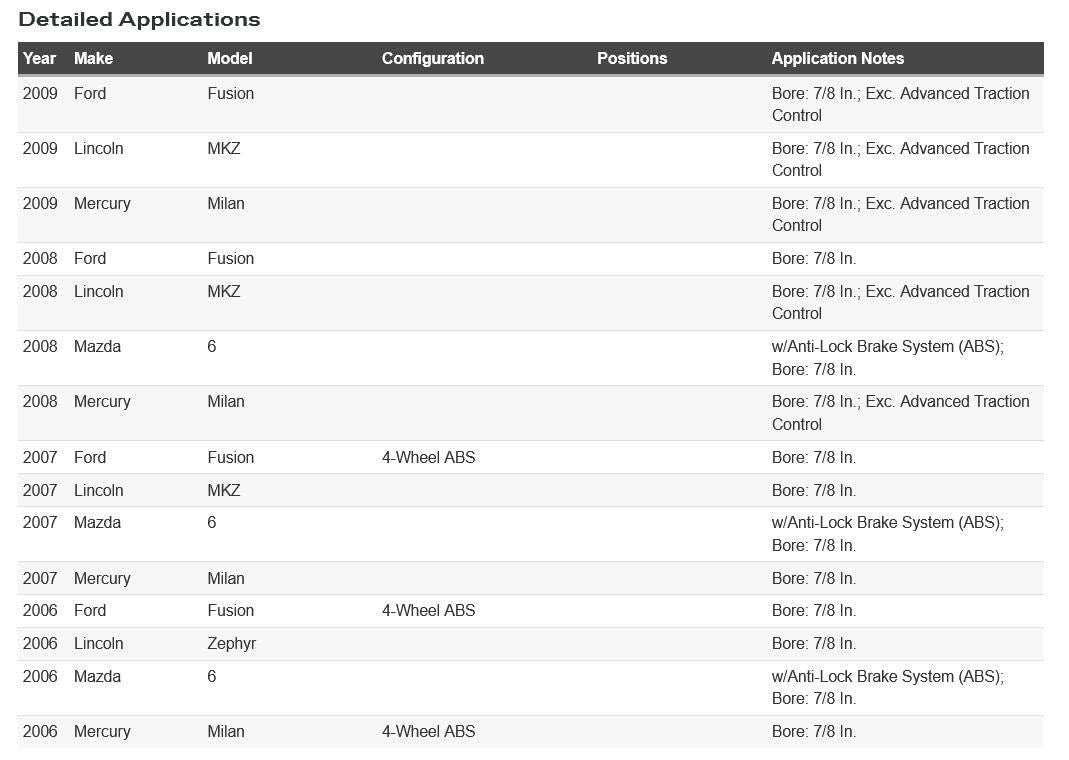
Task: Click 4-Wheel ABS in 2007 Fusion row
Action: tap(428, 457)
